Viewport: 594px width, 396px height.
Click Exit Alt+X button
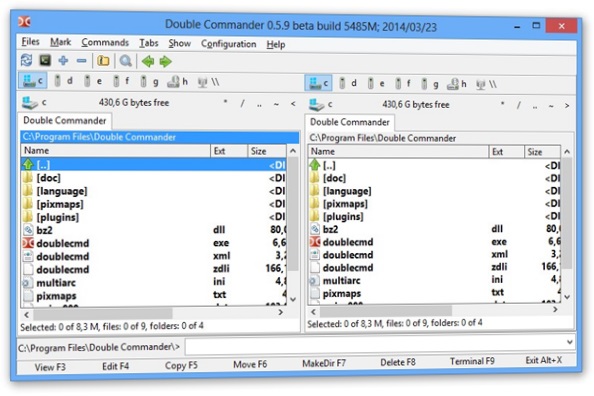point(544,360)
